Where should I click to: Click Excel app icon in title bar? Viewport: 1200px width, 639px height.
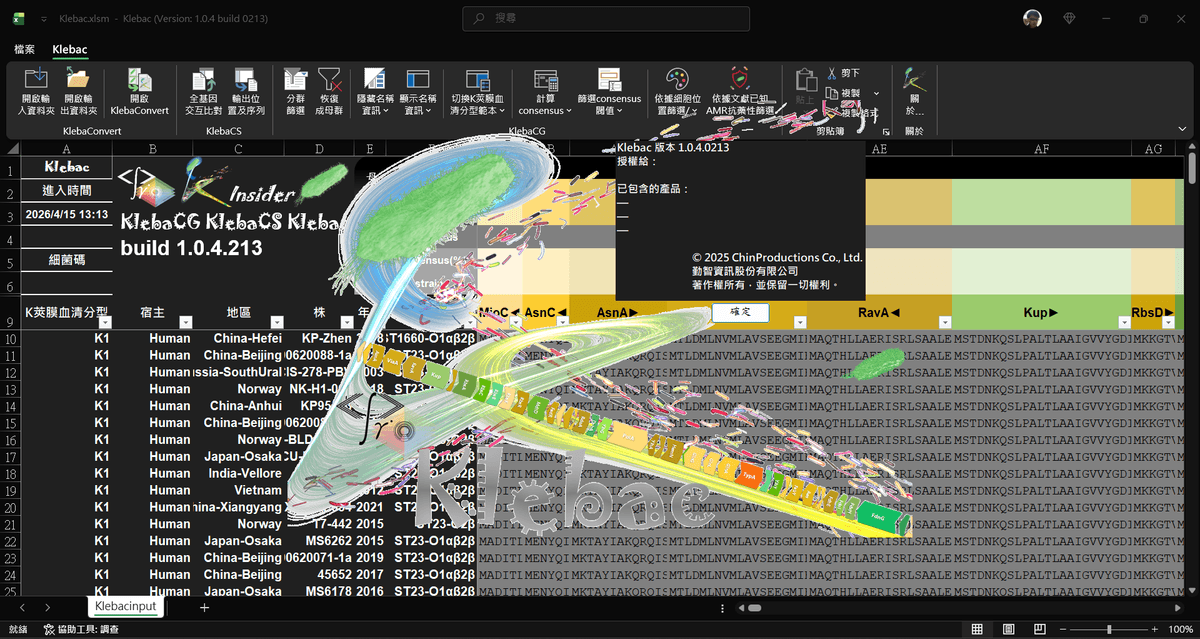coord(20,18)
